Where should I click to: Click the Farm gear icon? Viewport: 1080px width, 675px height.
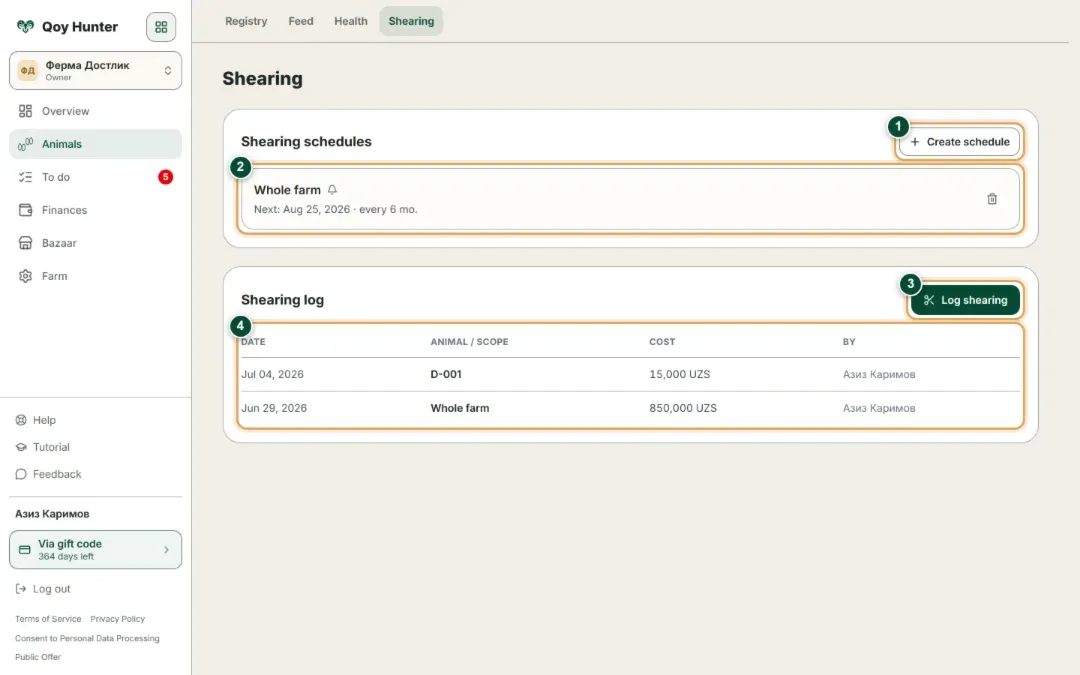coord(25,276)
